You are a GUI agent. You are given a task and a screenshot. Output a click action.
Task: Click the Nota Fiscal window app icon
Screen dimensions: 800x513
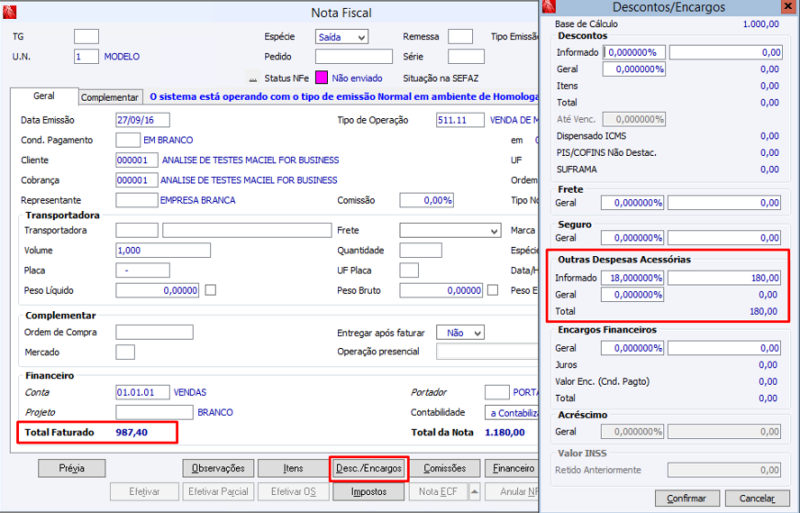click(9, 12)
